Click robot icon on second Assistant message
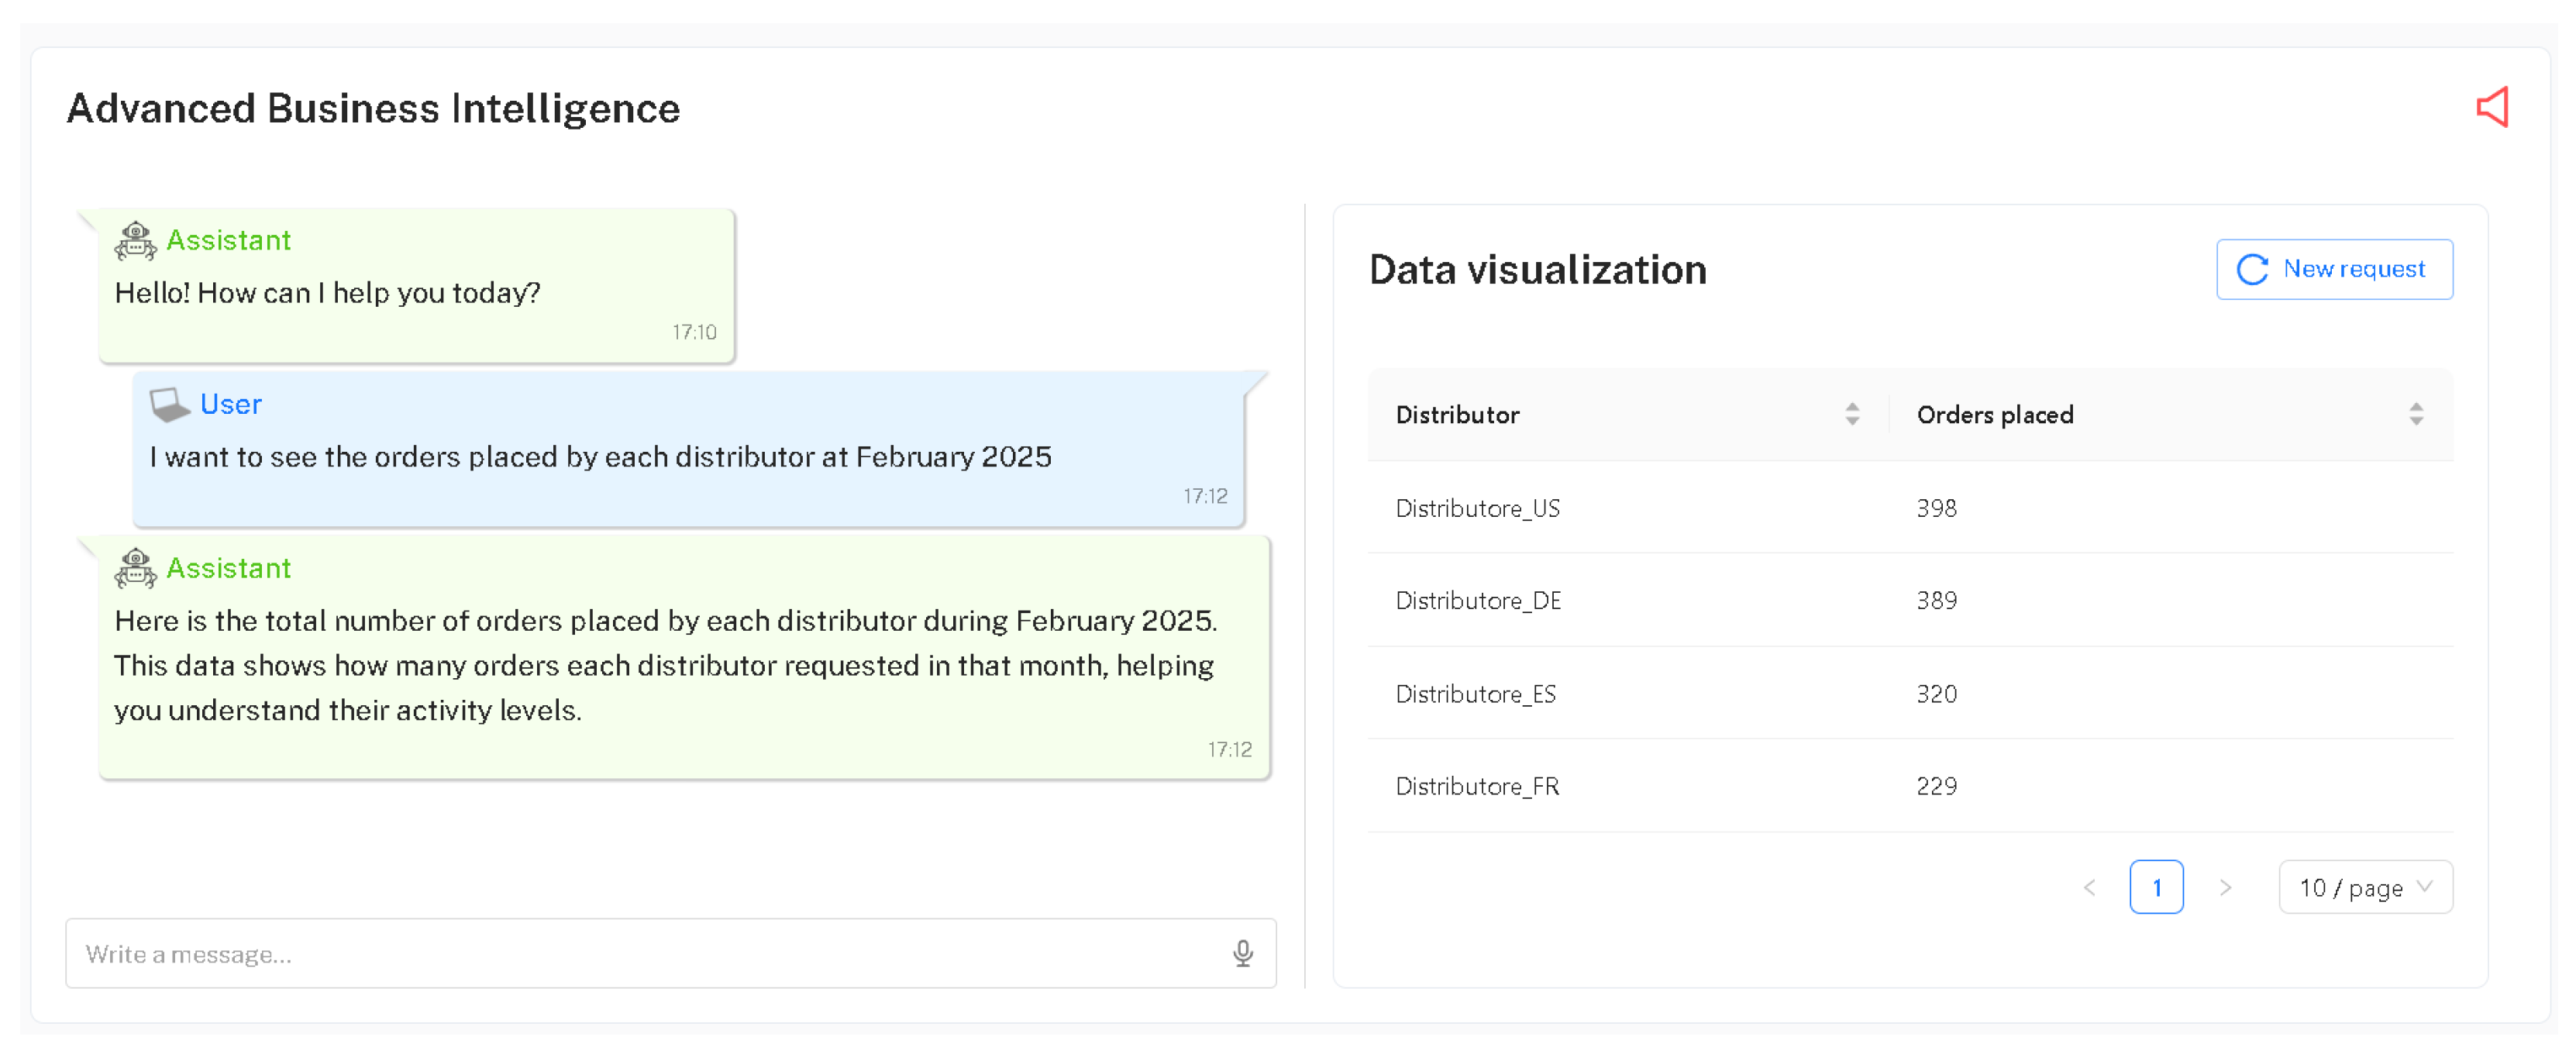Image resolution: width=2576 pixels, height=1054 pixels. [x=135, y=568]
